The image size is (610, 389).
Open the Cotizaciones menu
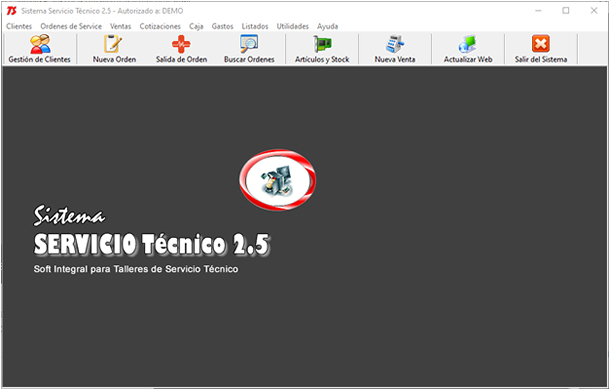pos(160,26)
